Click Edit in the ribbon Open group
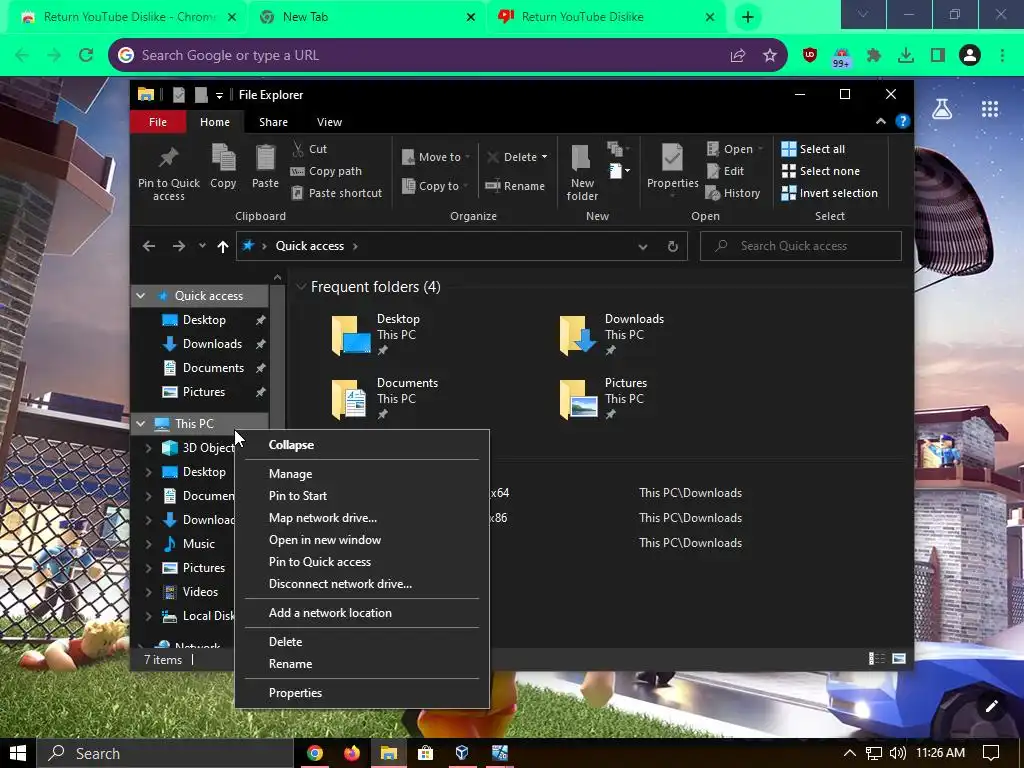 point(725,171)
